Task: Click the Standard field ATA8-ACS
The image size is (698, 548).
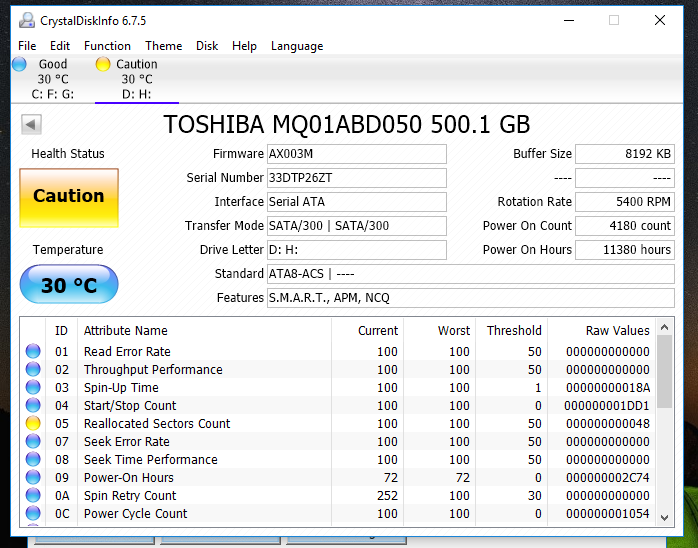Action: (x=471, y=274)
